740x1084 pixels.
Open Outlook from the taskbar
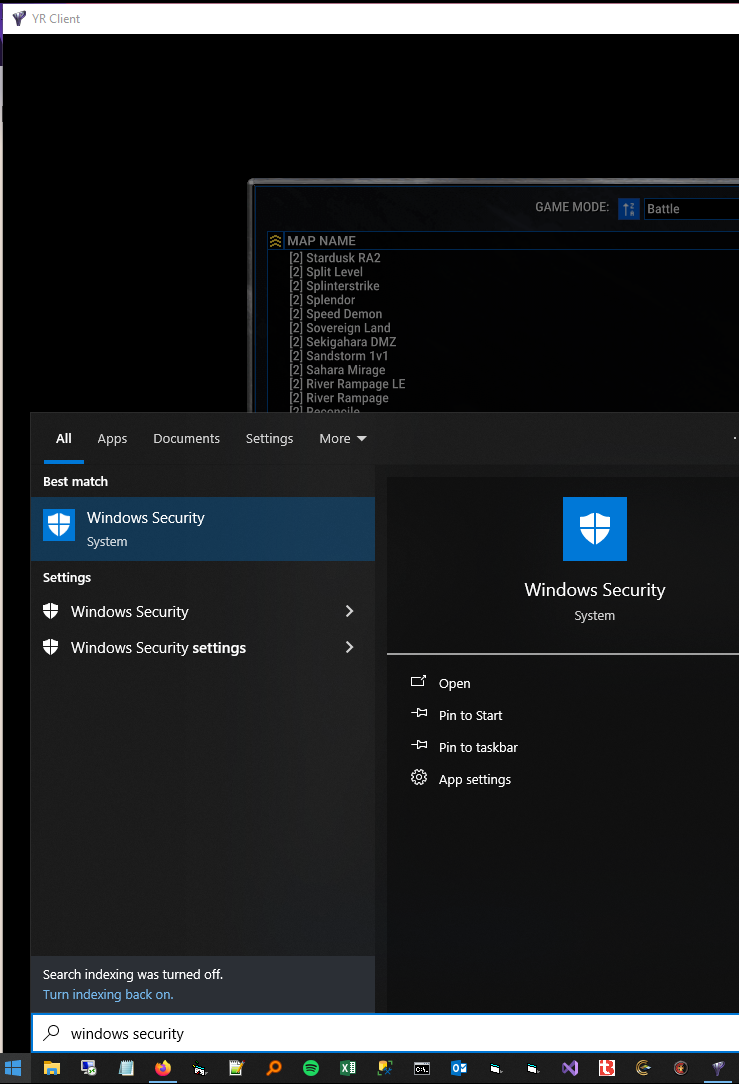459,1068
